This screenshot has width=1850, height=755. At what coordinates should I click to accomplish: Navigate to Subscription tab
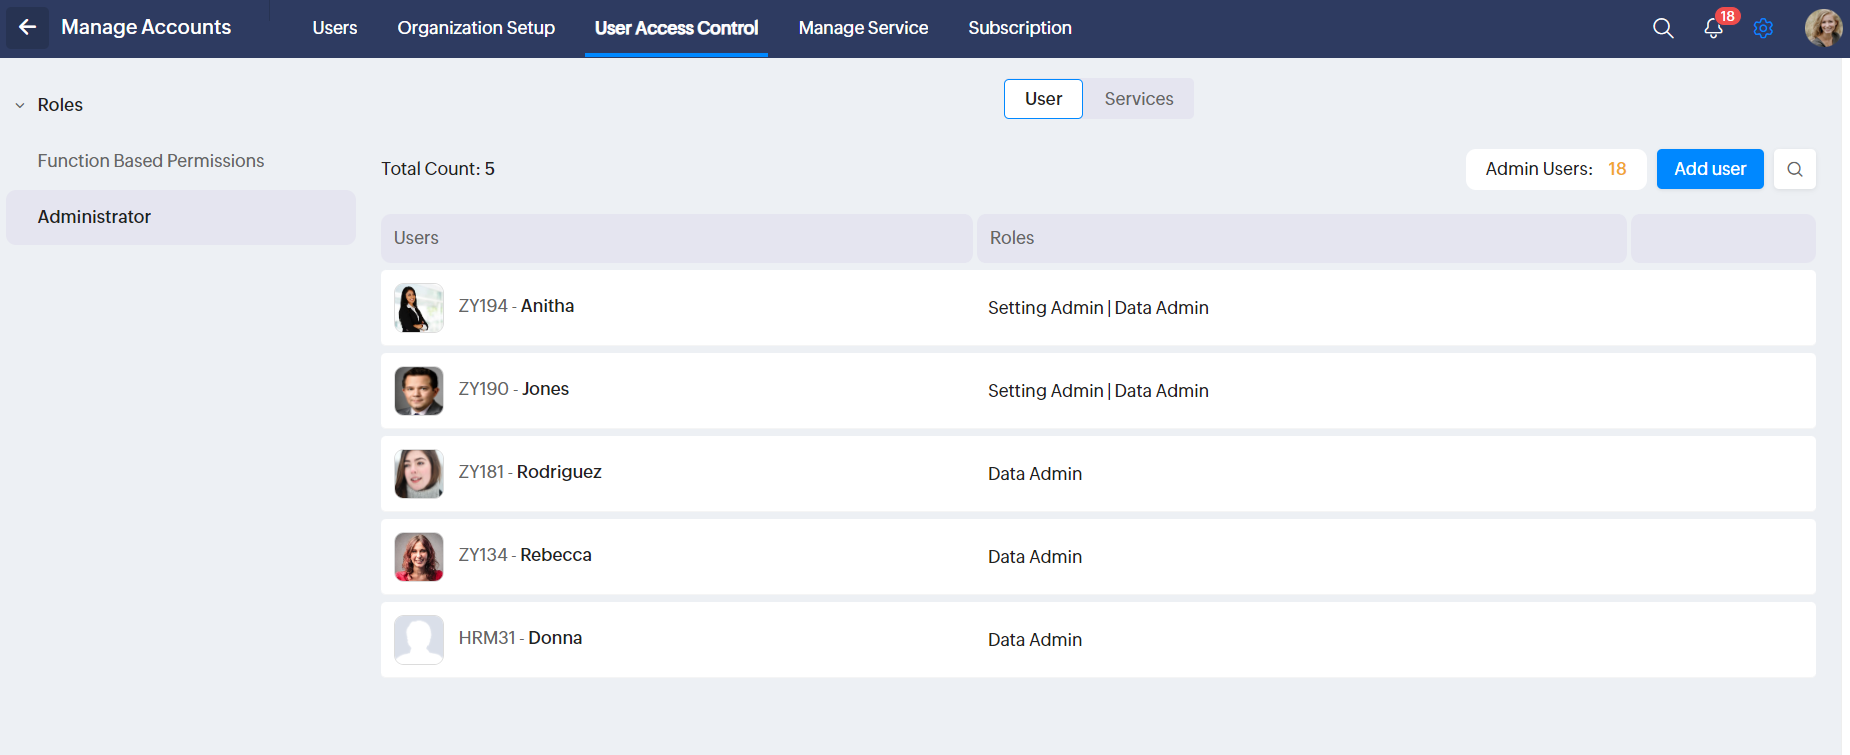point(1019,28)
